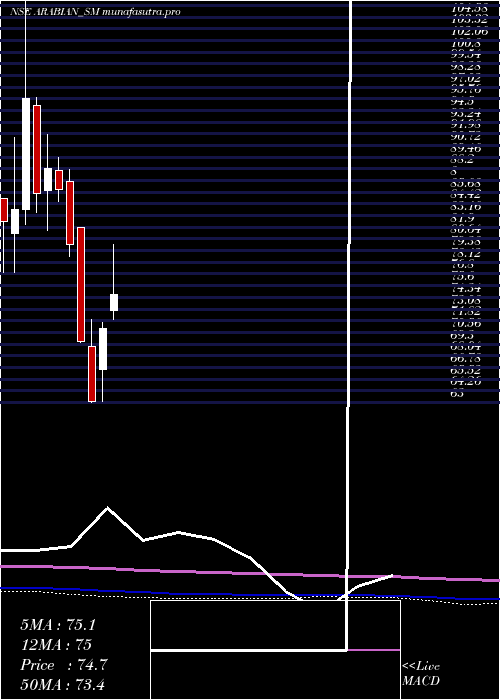Click the lowest axis label 63
The image size is (500, 700).
tap(457, 394)
